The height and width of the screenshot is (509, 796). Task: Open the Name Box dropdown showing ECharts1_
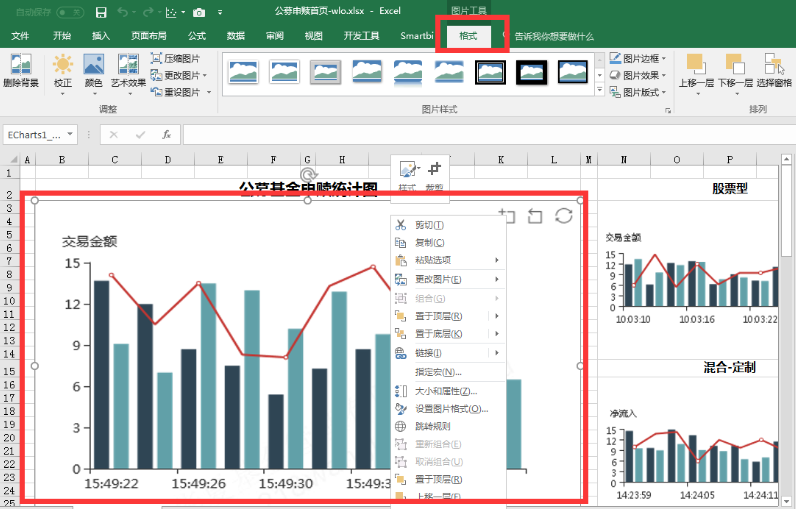coord(70,134)
